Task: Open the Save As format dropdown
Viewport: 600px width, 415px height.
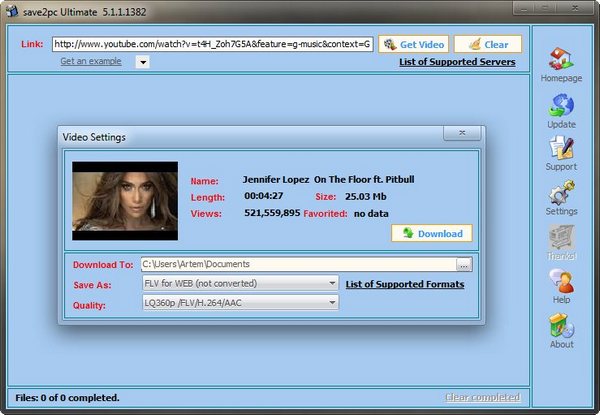Action: (240, 284)
